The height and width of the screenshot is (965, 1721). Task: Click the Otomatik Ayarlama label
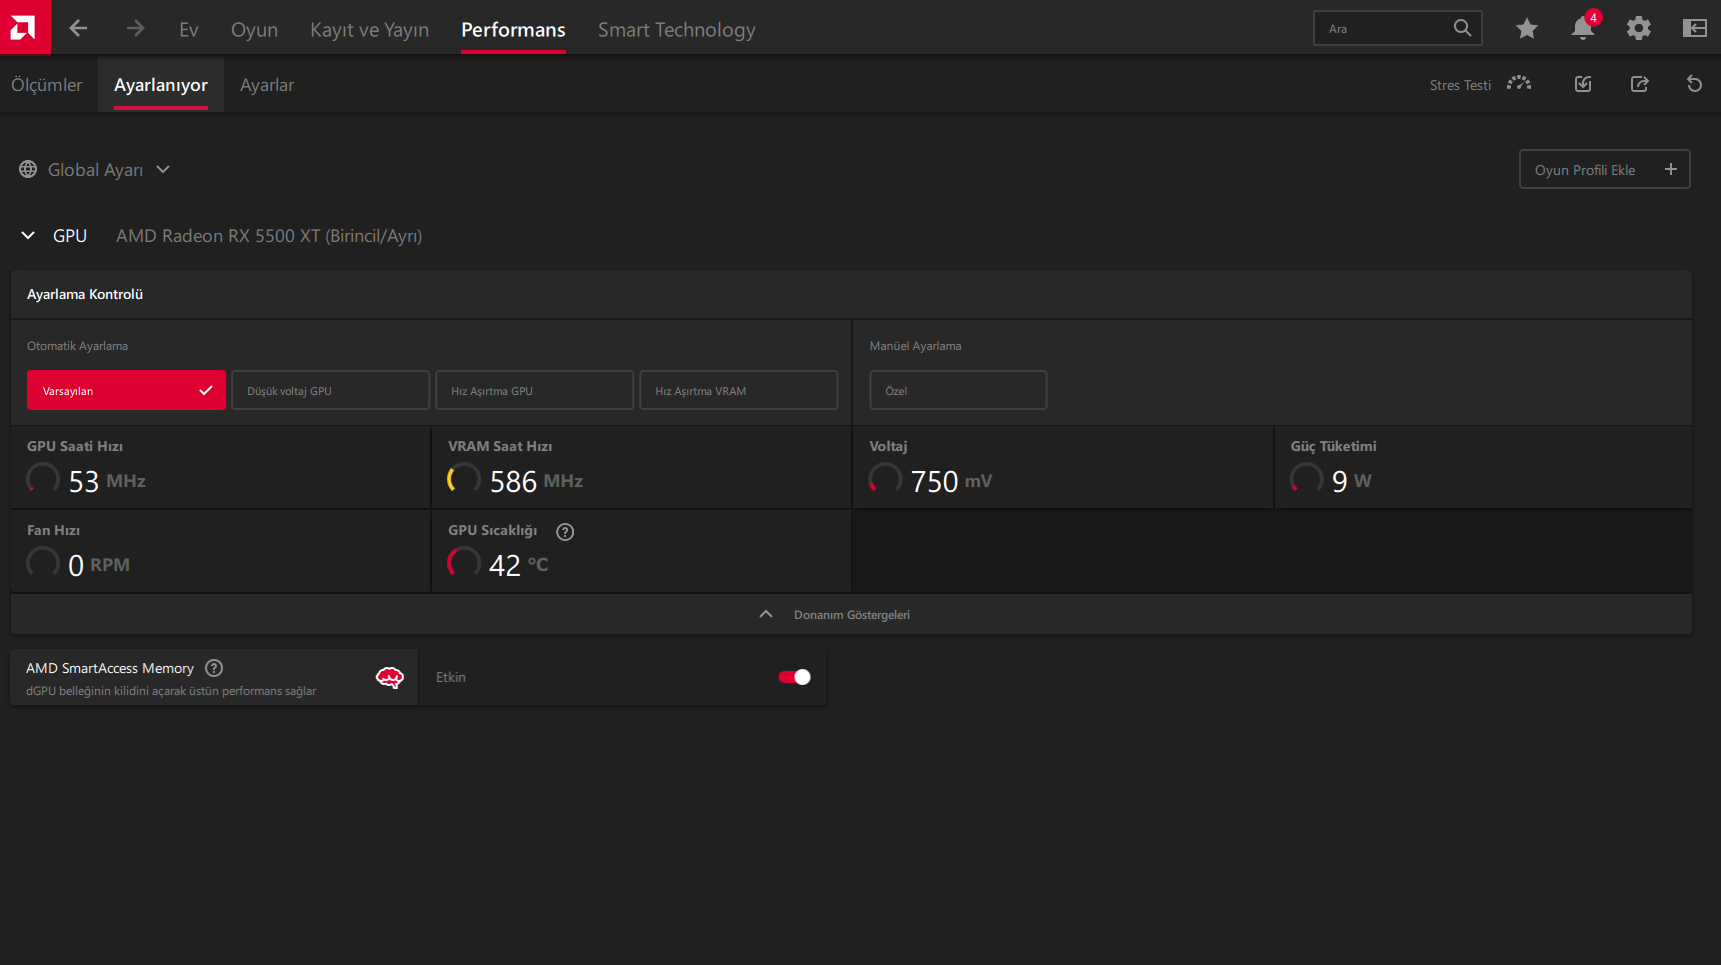pyautogui.click(x=77, y=346)
